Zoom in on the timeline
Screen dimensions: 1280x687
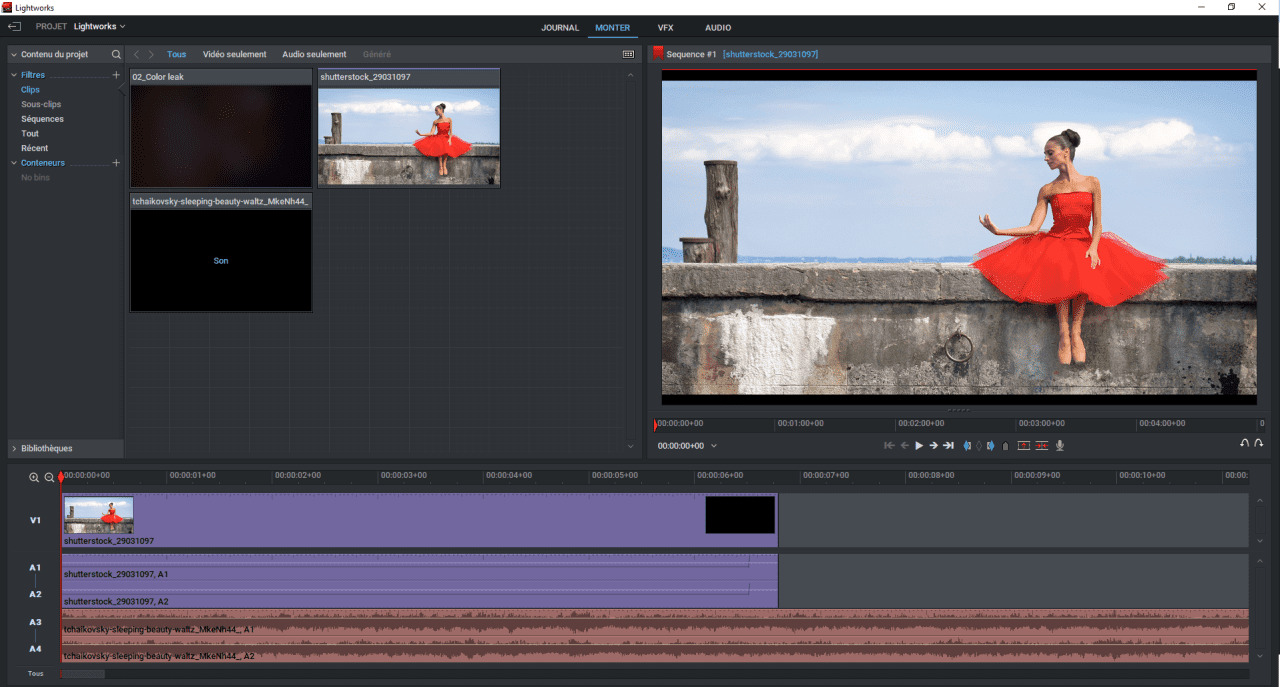pos(34,478)
